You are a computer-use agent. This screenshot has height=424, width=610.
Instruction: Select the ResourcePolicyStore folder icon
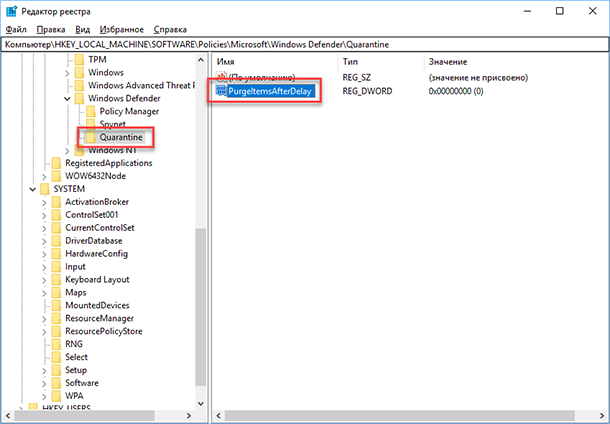tap(56, 331)
